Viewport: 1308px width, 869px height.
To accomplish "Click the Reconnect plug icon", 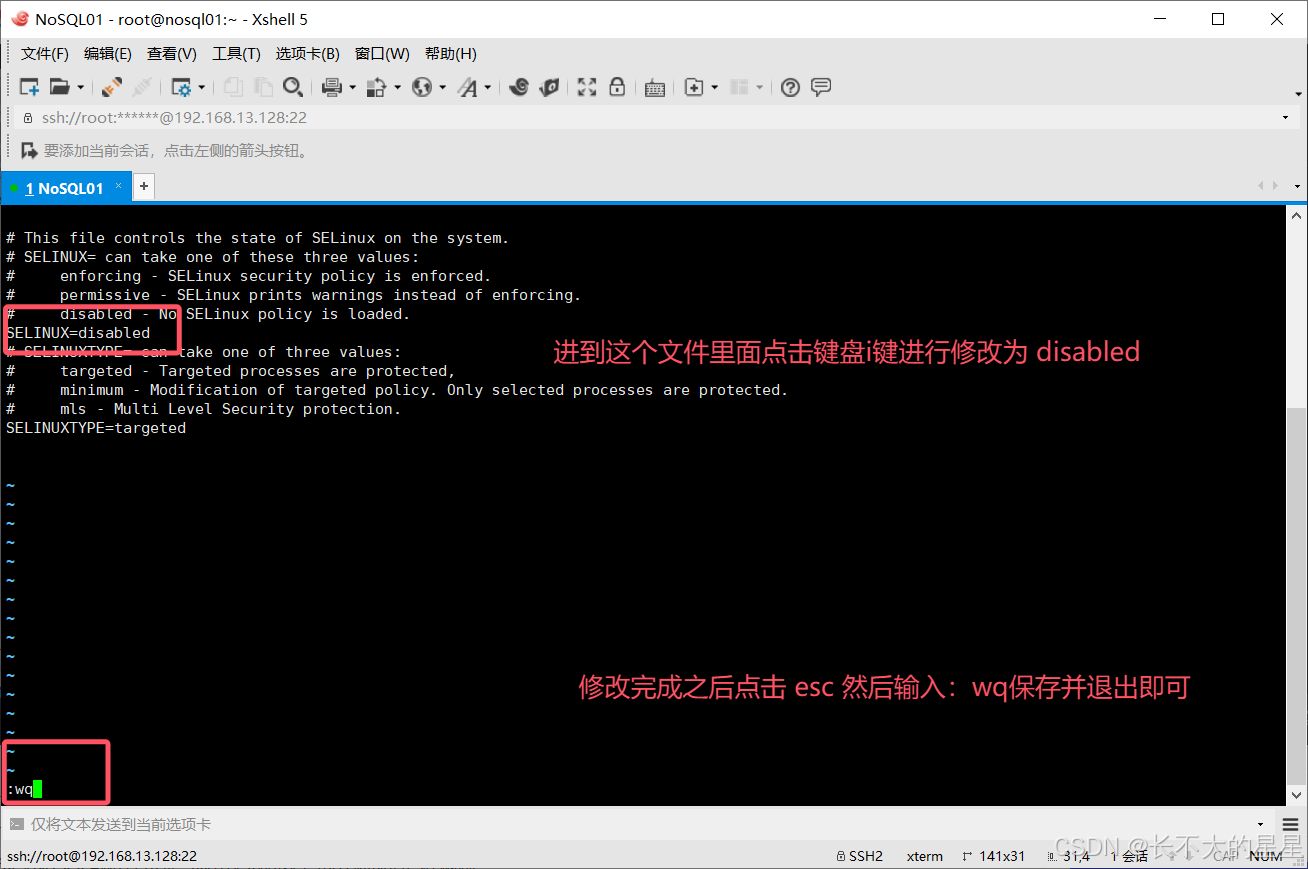I will [x=112, y=87].
